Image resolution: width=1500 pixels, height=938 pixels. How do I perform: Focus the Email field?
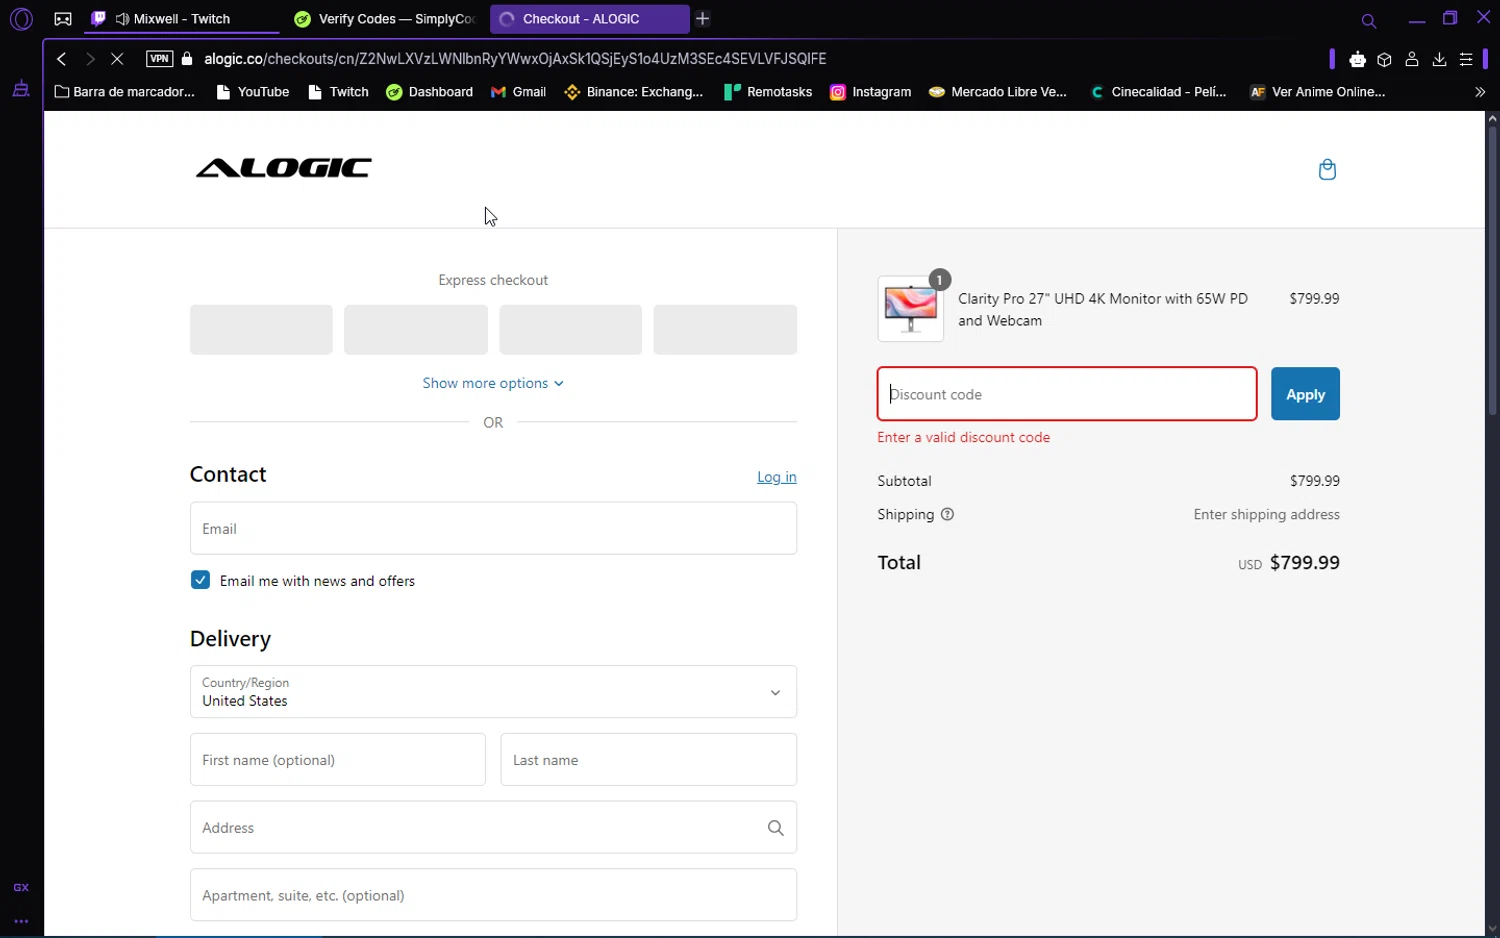pyautogui.click(x=493, y=528)
